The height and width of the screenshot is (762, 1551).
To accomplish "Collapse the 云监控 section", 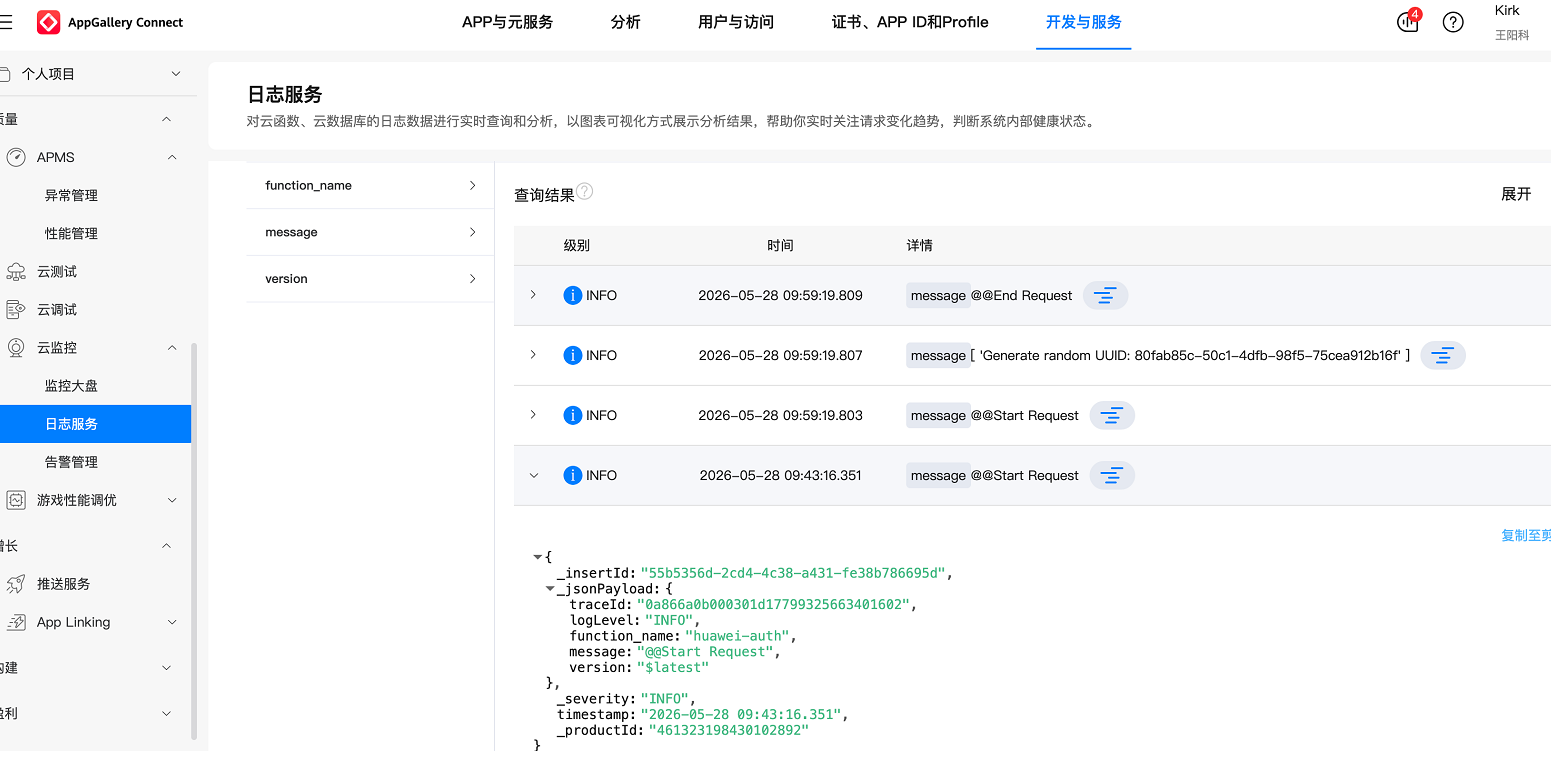I will 172,347.
